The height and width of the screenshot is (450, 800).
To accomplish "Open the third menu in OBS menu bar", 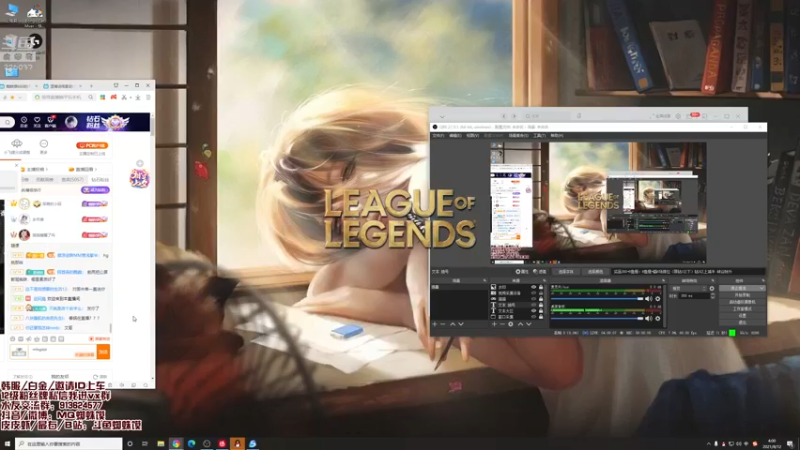I will tap(473, 136).
